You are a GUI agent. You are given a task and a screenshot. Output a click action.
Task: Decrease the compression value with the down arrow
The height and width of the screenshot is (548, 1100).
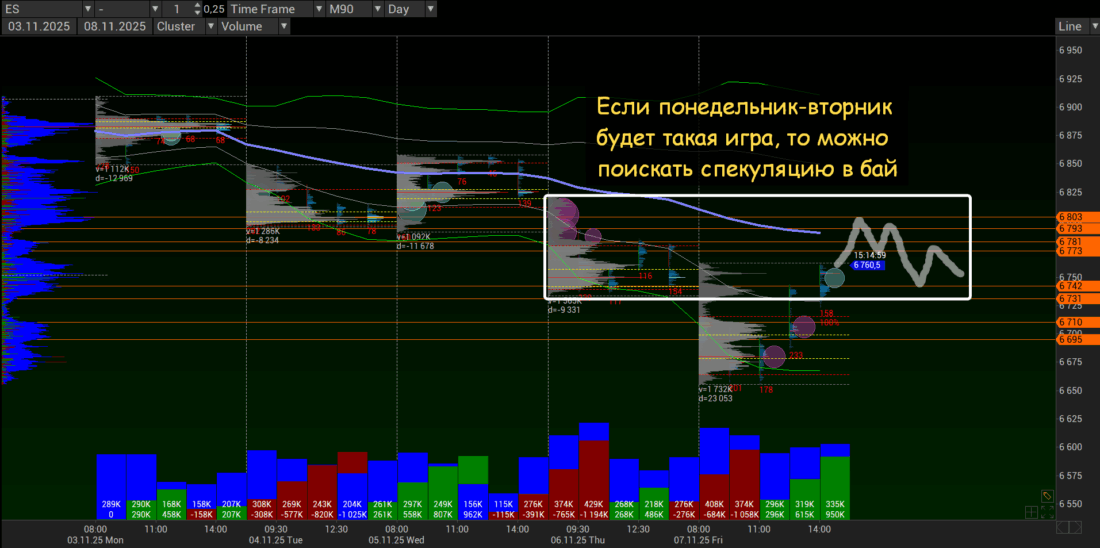[197, 13]
